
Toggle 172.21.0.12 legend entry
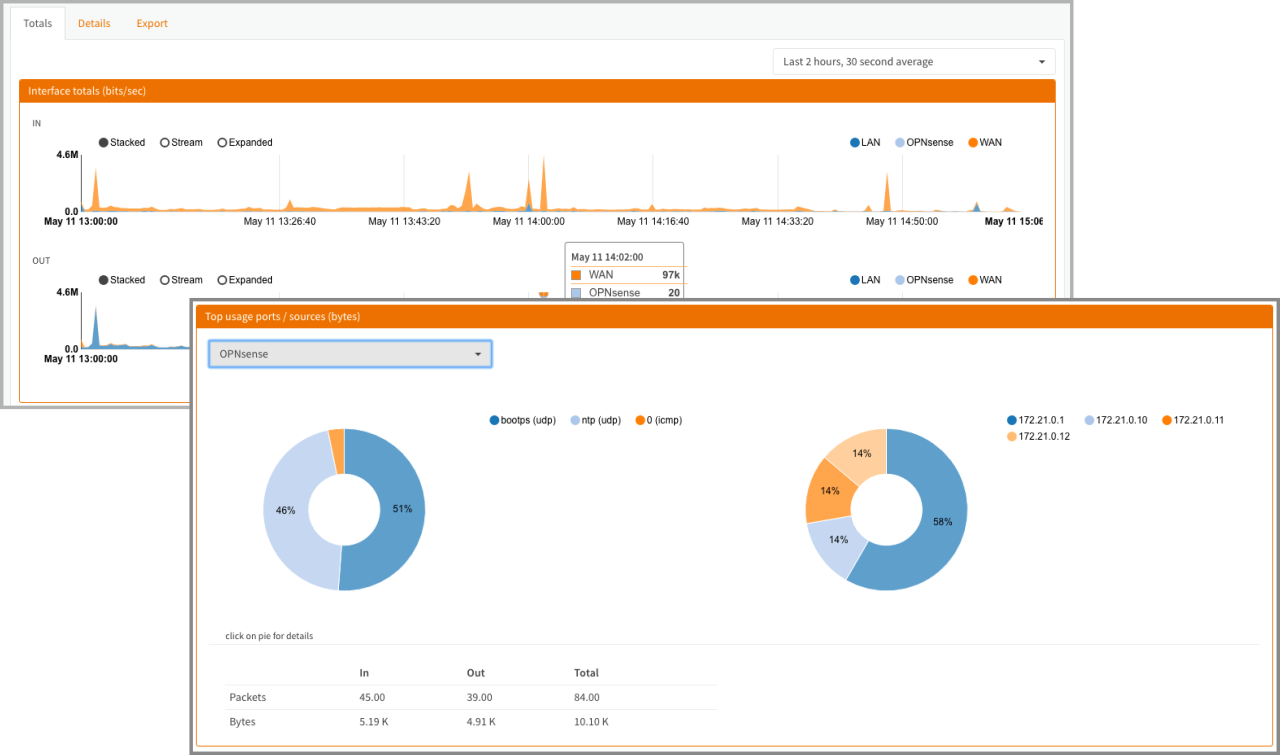(x=1038, y=437)
